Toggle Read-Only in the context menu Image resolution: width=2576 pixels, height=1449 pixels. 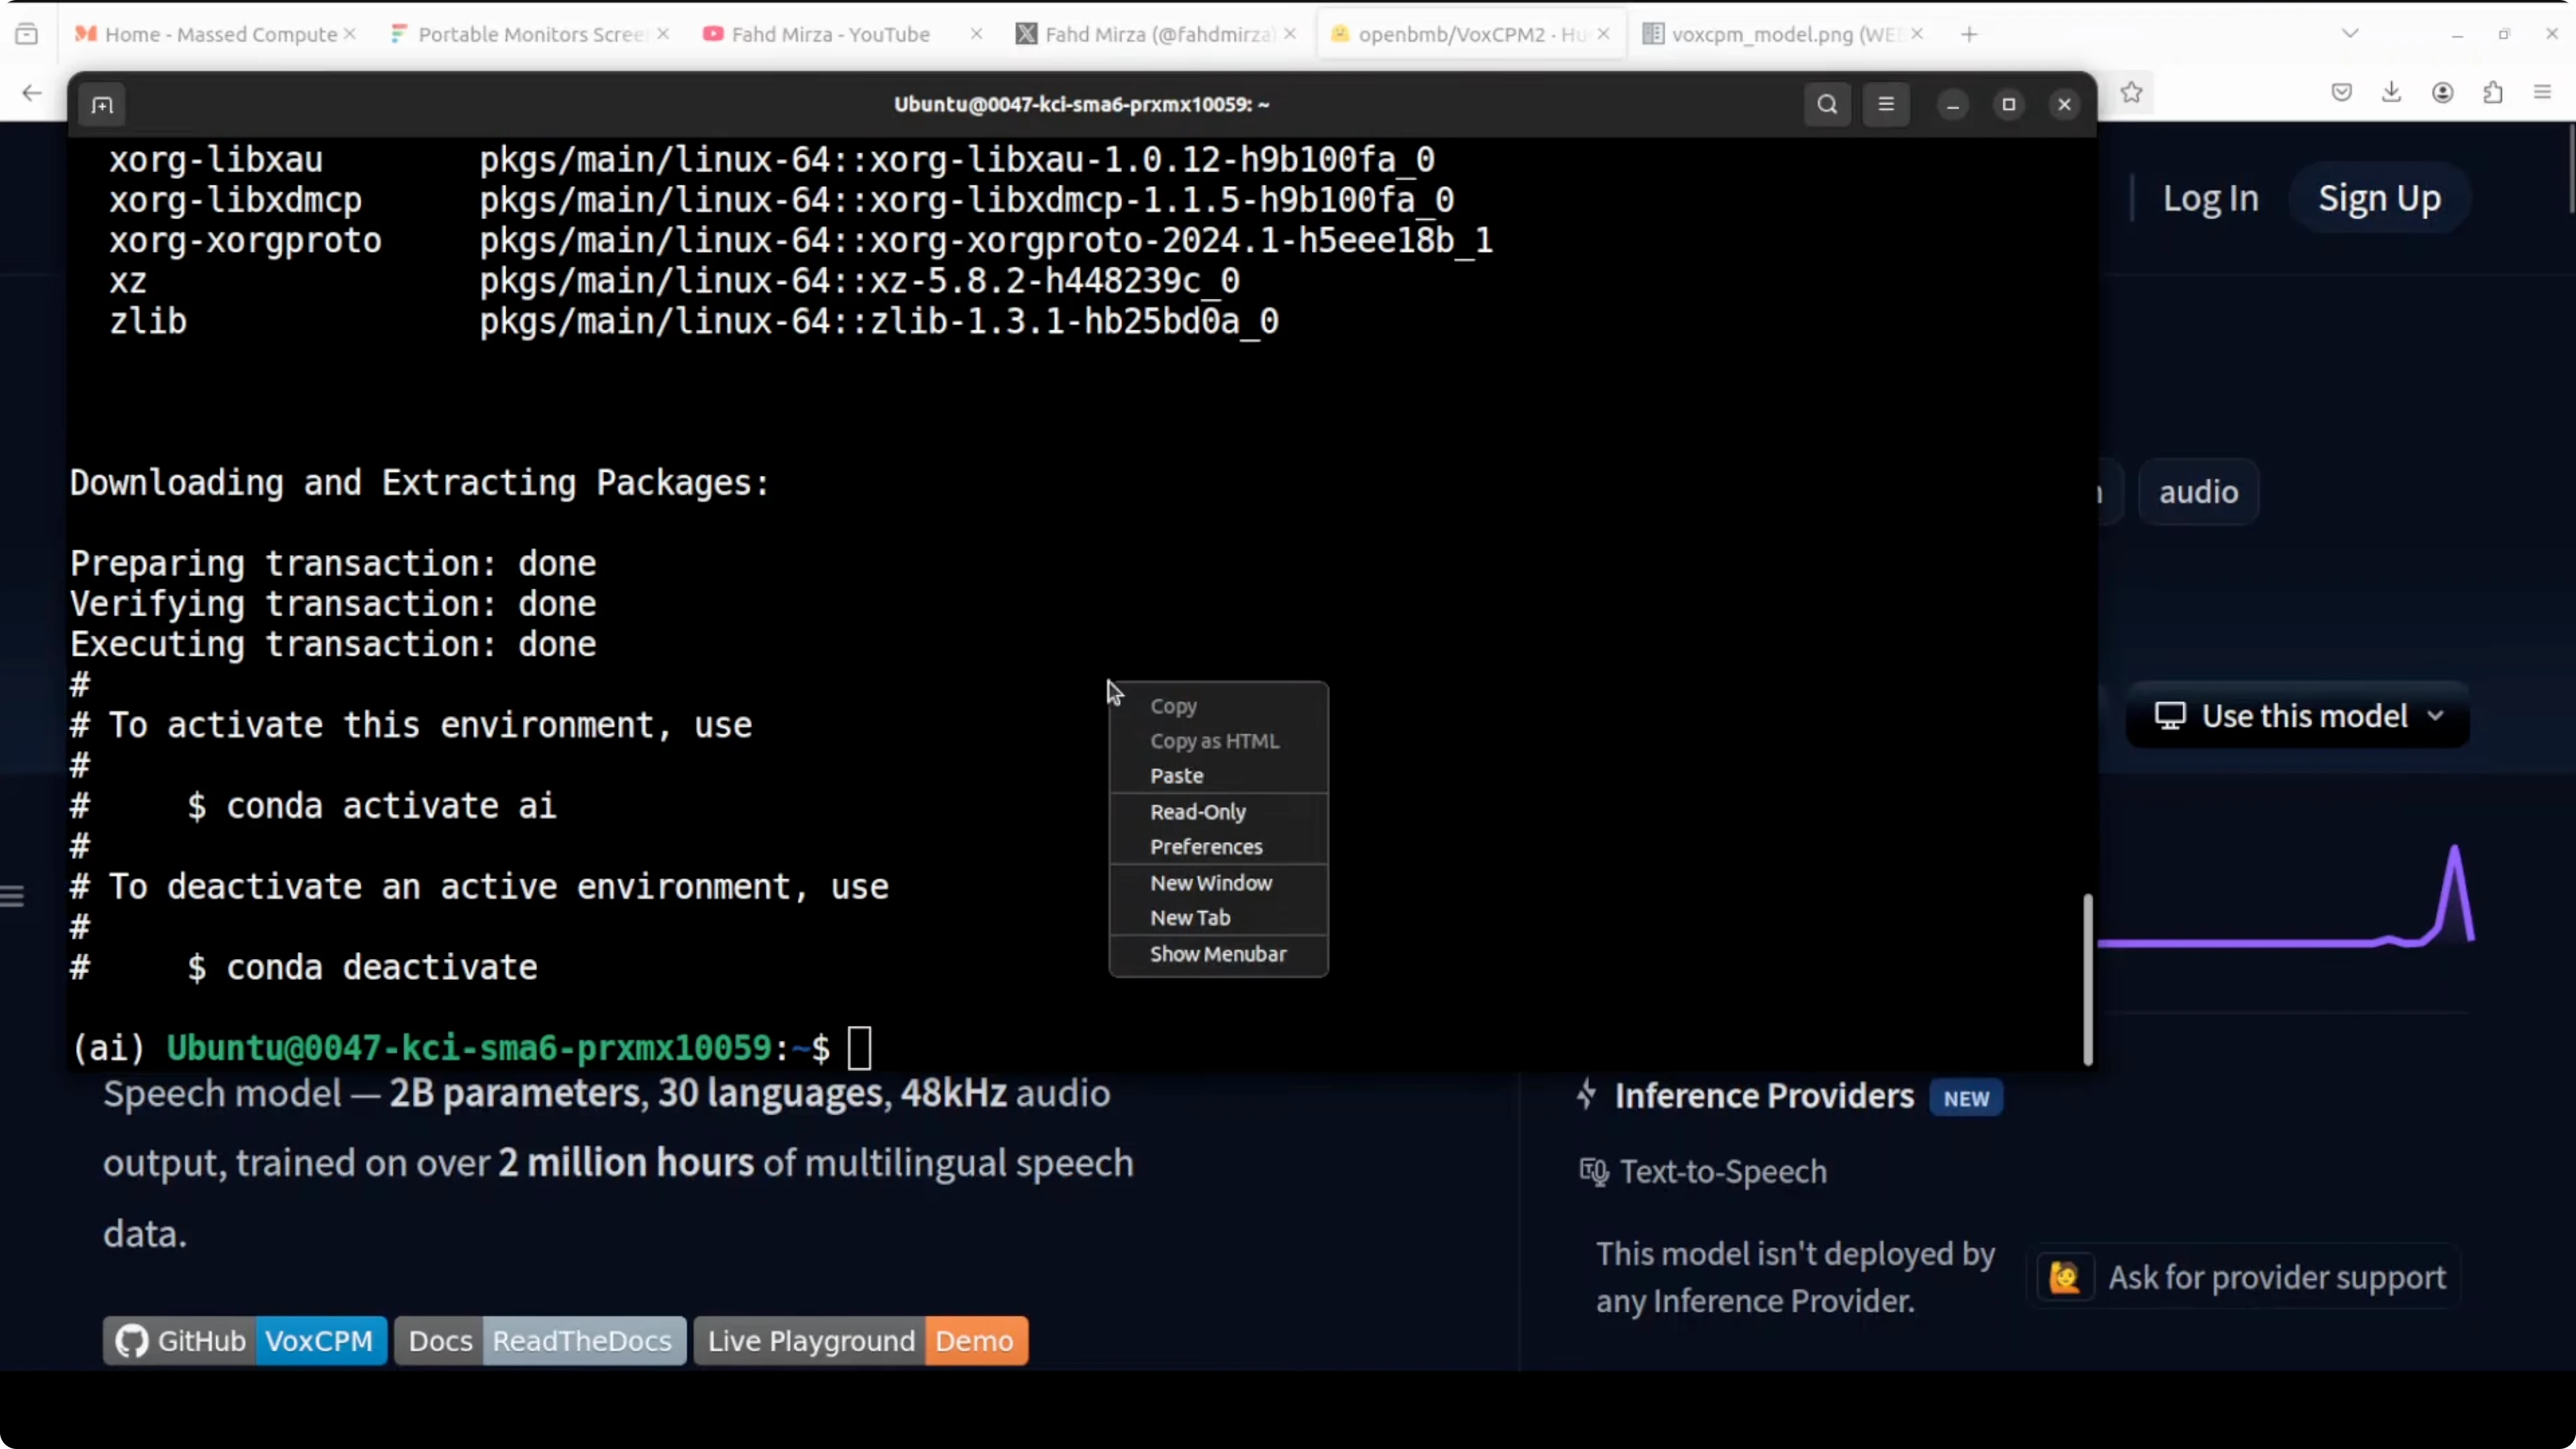click(x=1197, y=812)
